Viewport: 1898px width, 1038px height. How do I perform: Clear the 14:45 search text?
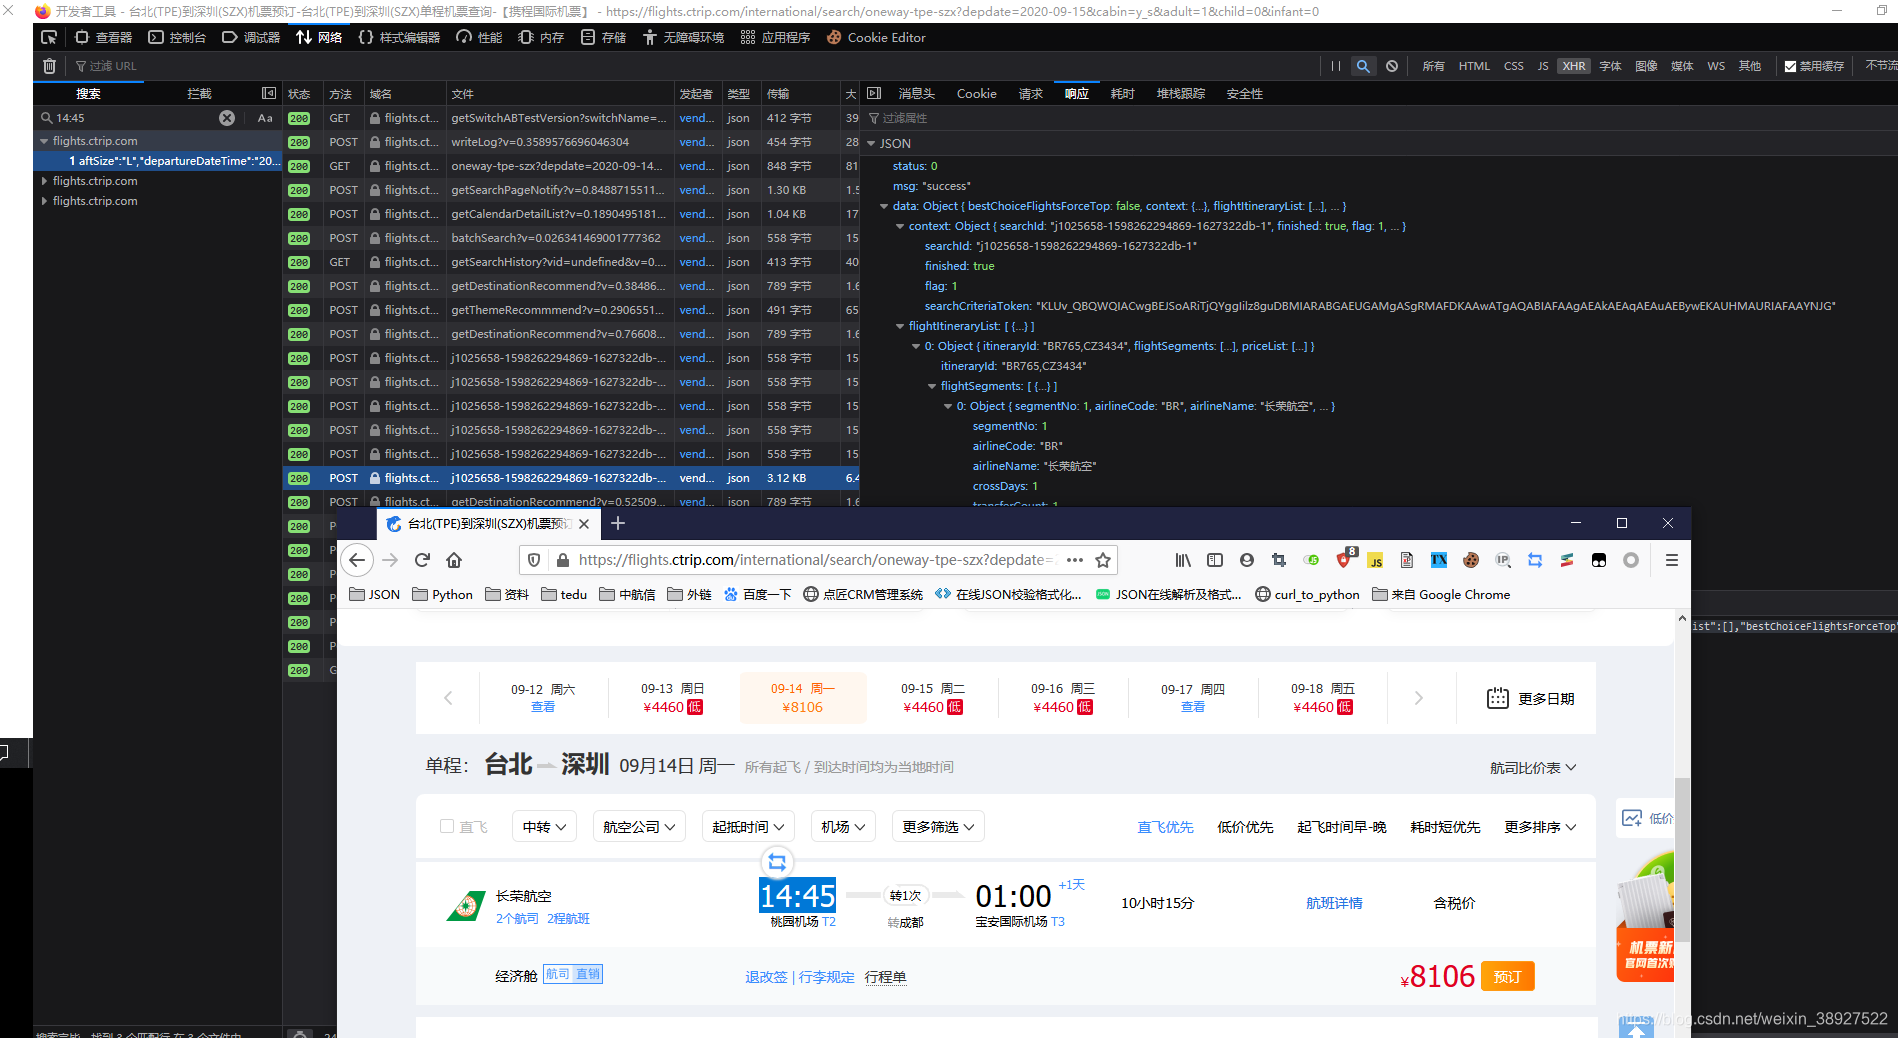(227, 118)
